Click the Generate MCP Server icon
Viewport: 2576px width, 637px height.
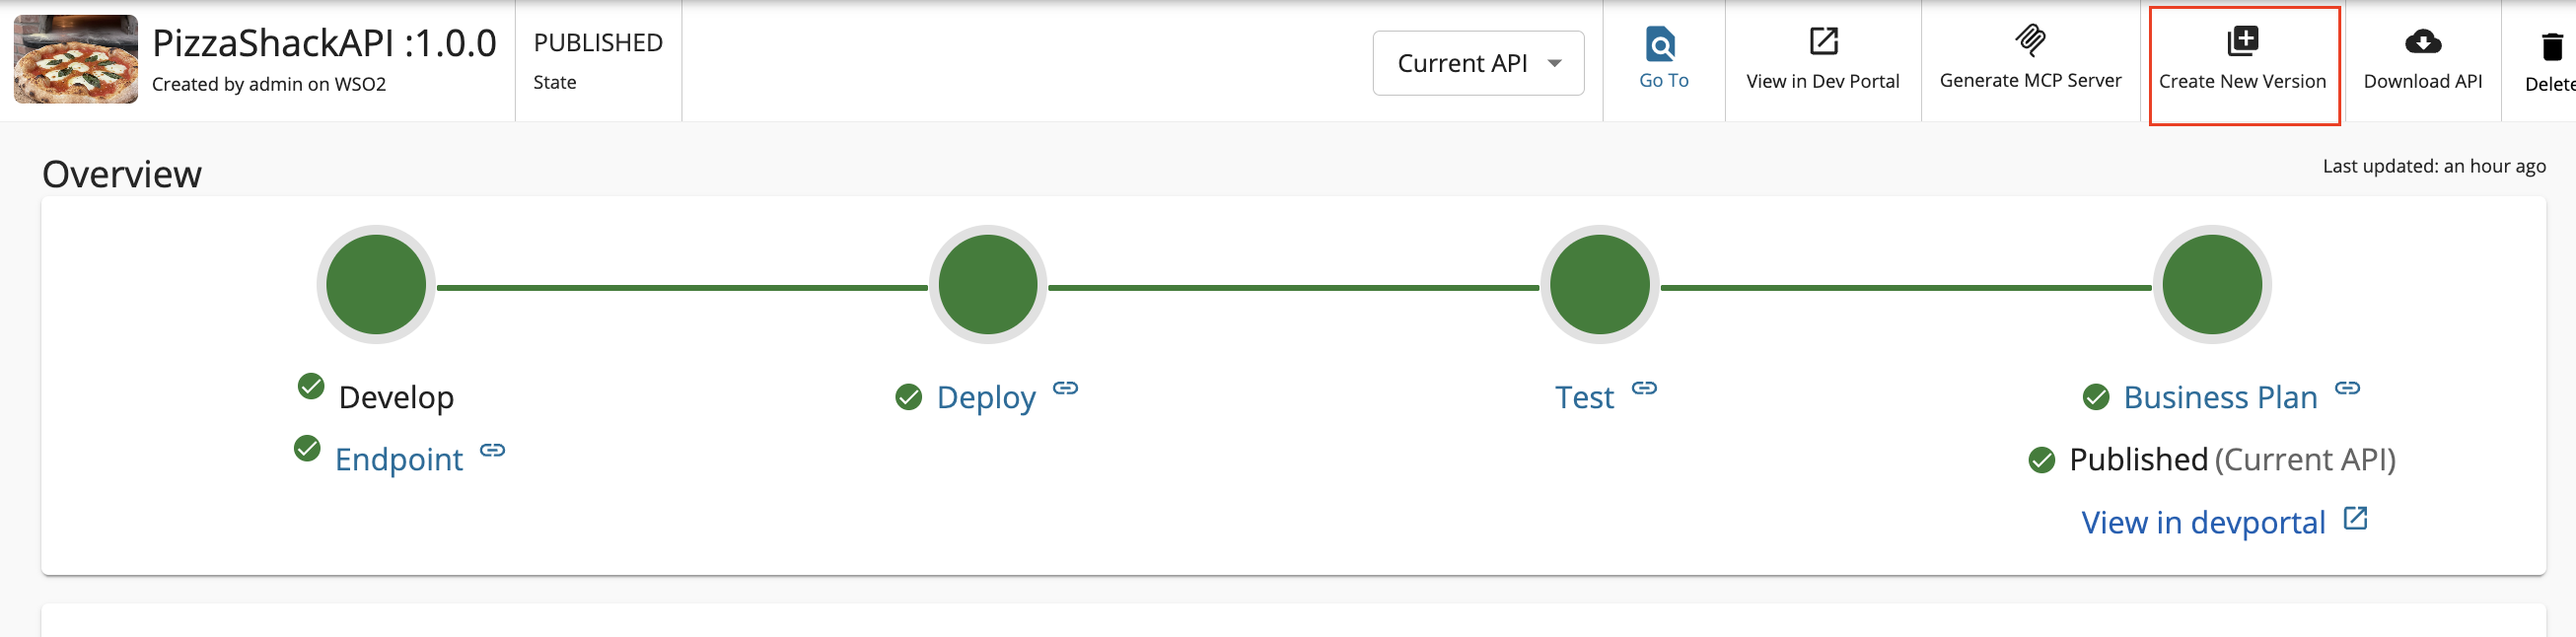pos(2030,41)
